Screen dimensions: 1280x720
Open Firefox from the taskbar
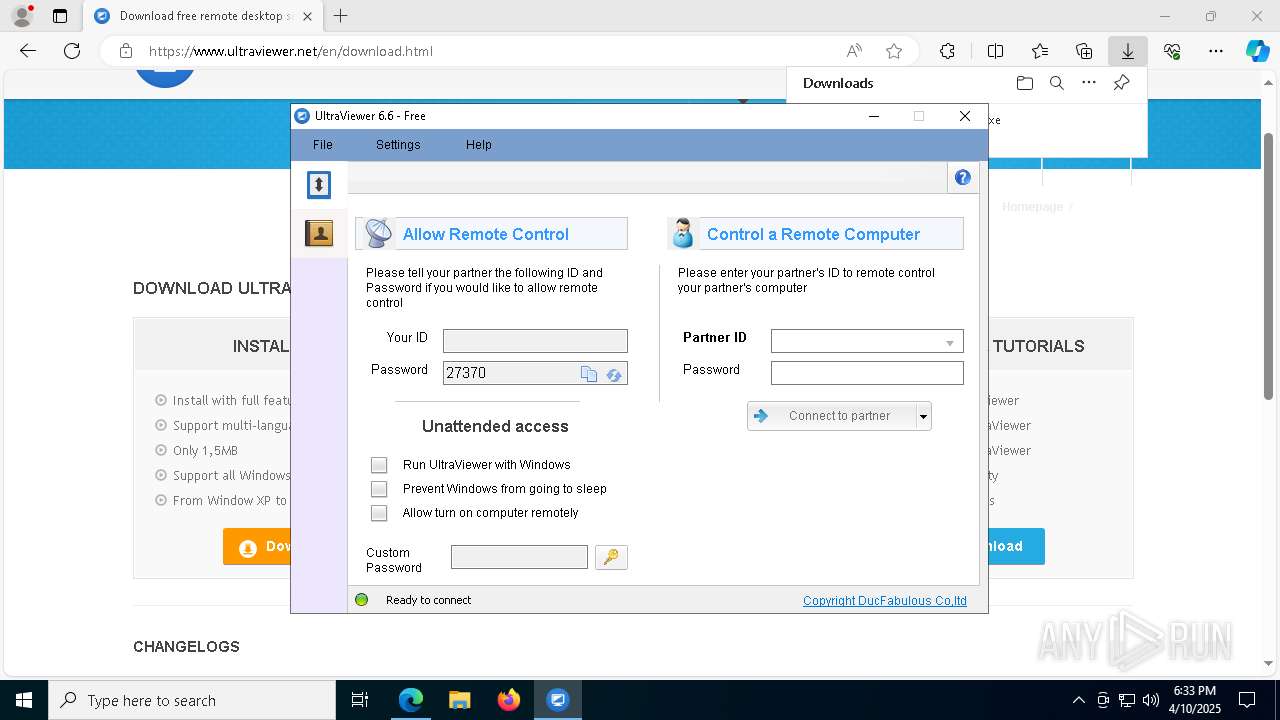[x=509, y=700]
